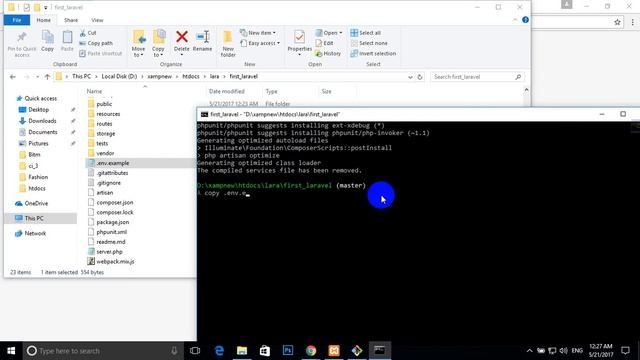Click Paste shortcut in ribbon
This screenshot has width=640, height=360.
[x=100, y=53]
